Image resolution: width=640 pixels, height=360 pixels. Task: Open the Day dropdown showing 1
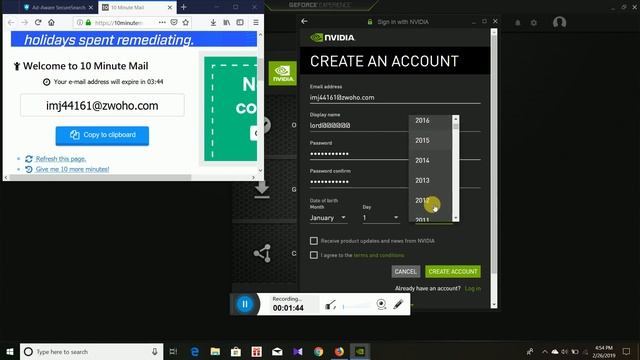click(381, 218)
